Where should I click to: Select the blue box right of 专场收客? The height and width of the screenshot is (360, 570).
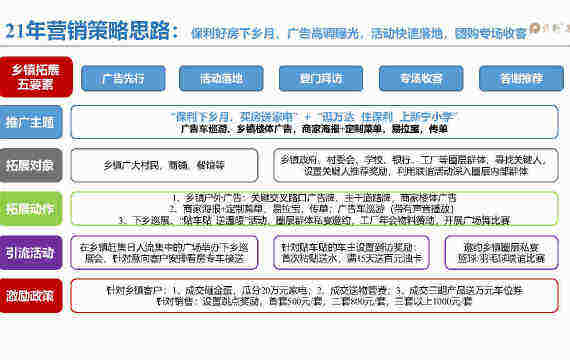tap(521, 78)
